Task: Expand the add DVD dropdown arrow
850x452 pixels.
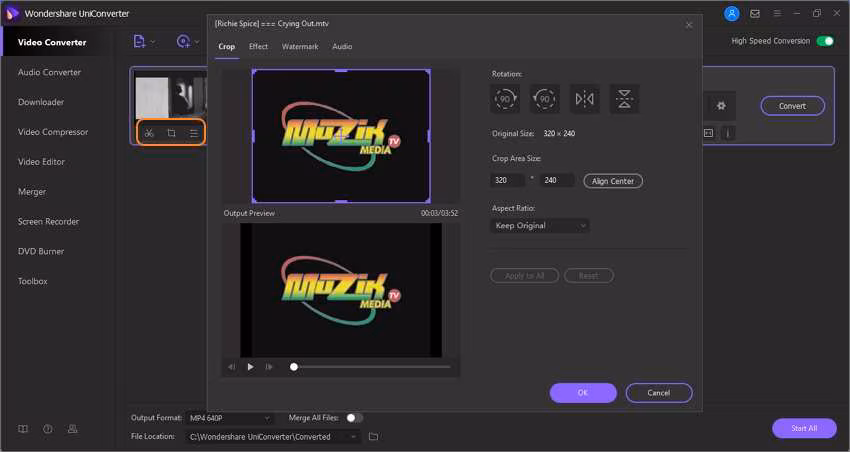Action: [x=197, y=42]
